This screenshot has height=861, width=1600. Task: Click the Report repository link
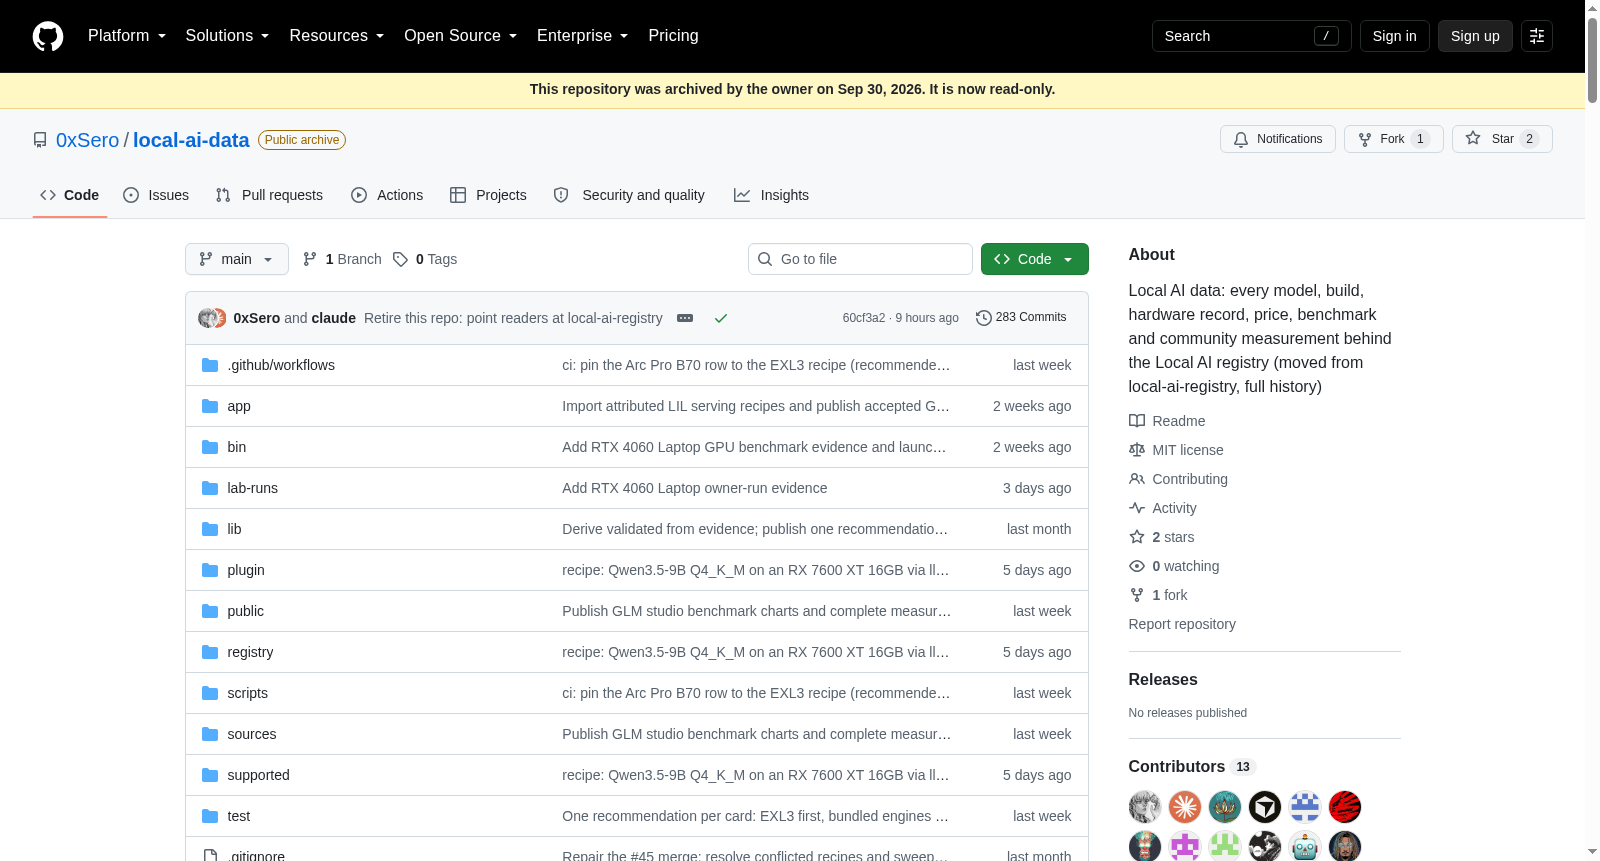pyautogui.click(x=1182, y=624)
